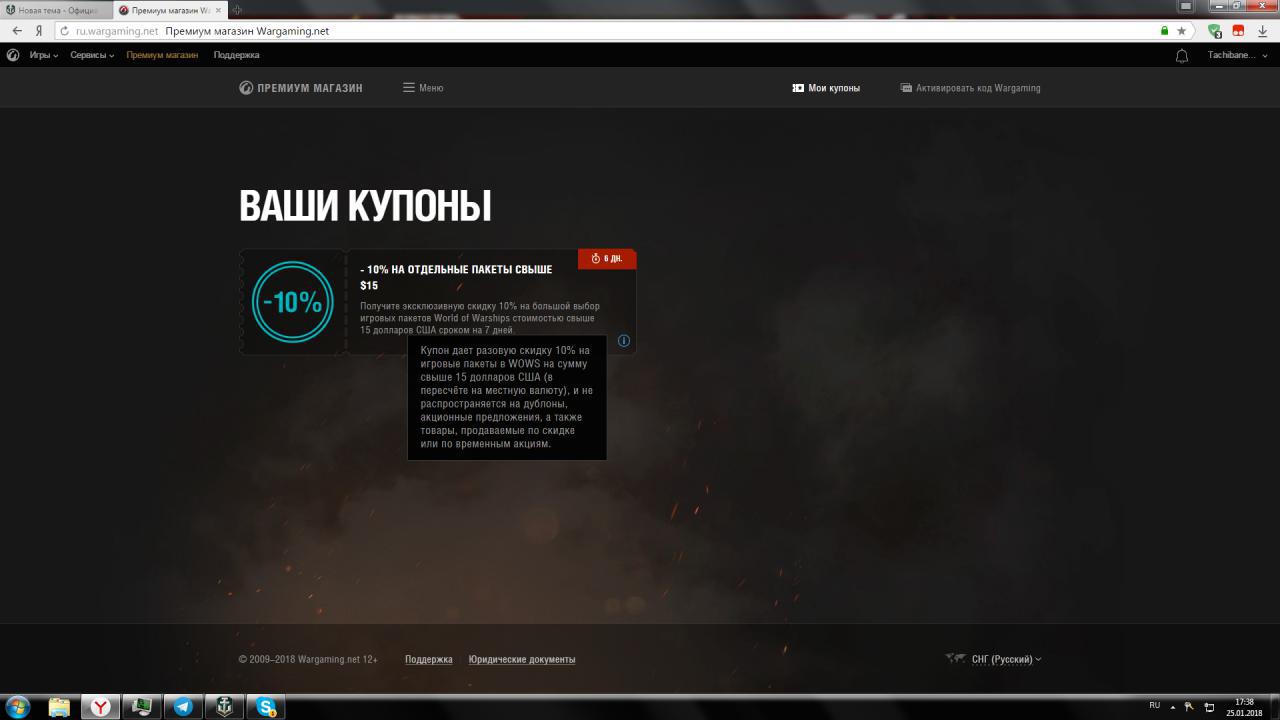Expand the Сервисы dropdown menu
Viewport: 1280px width, 720px height.
92,55
